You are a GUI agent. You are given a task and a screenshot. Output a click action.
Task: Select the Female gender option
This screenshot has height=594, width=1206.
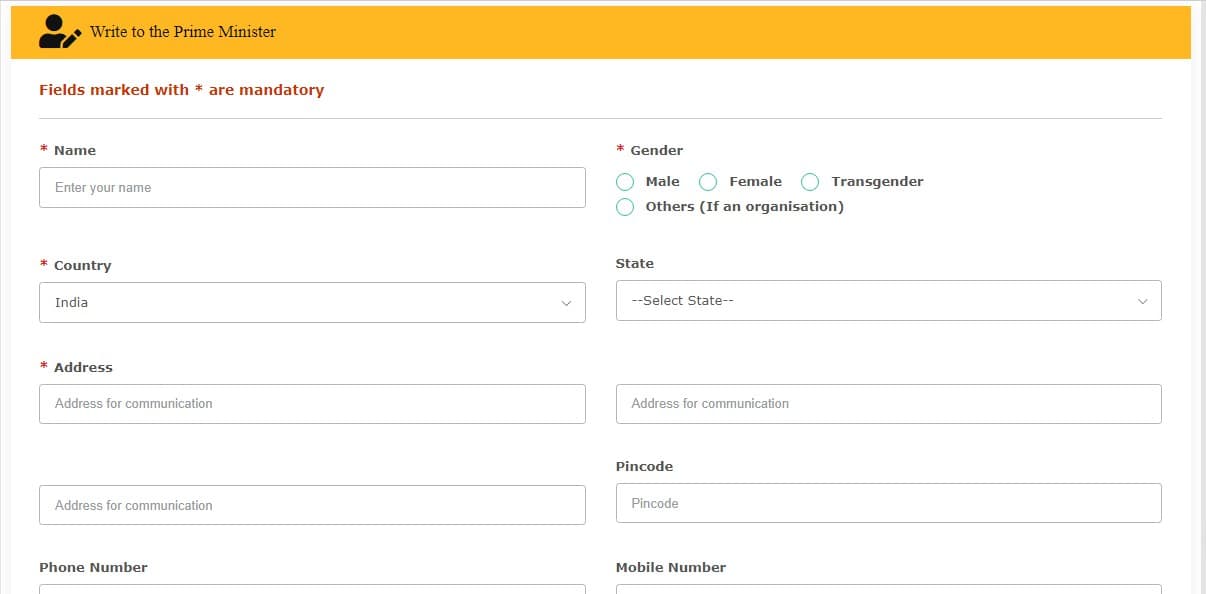(x=708, y=182)
